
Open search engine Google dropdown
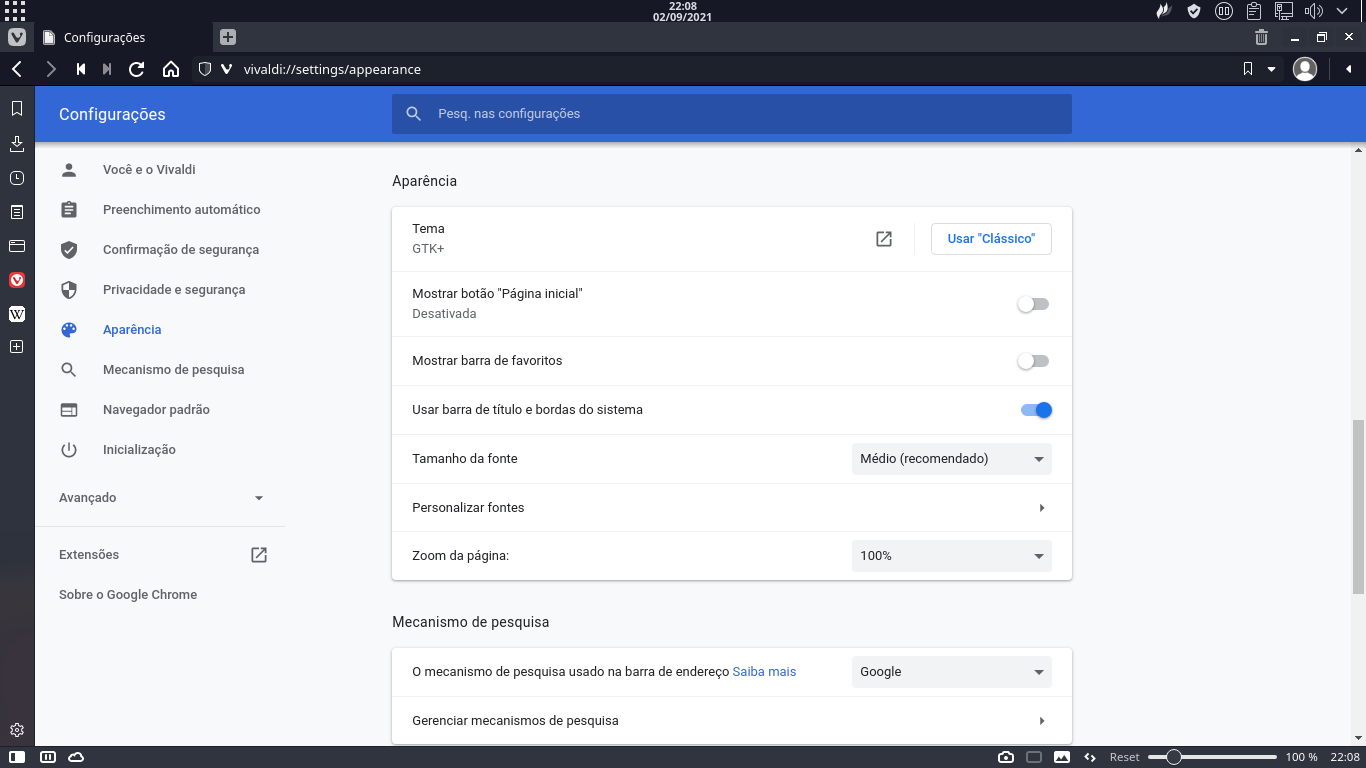[952, 672]
